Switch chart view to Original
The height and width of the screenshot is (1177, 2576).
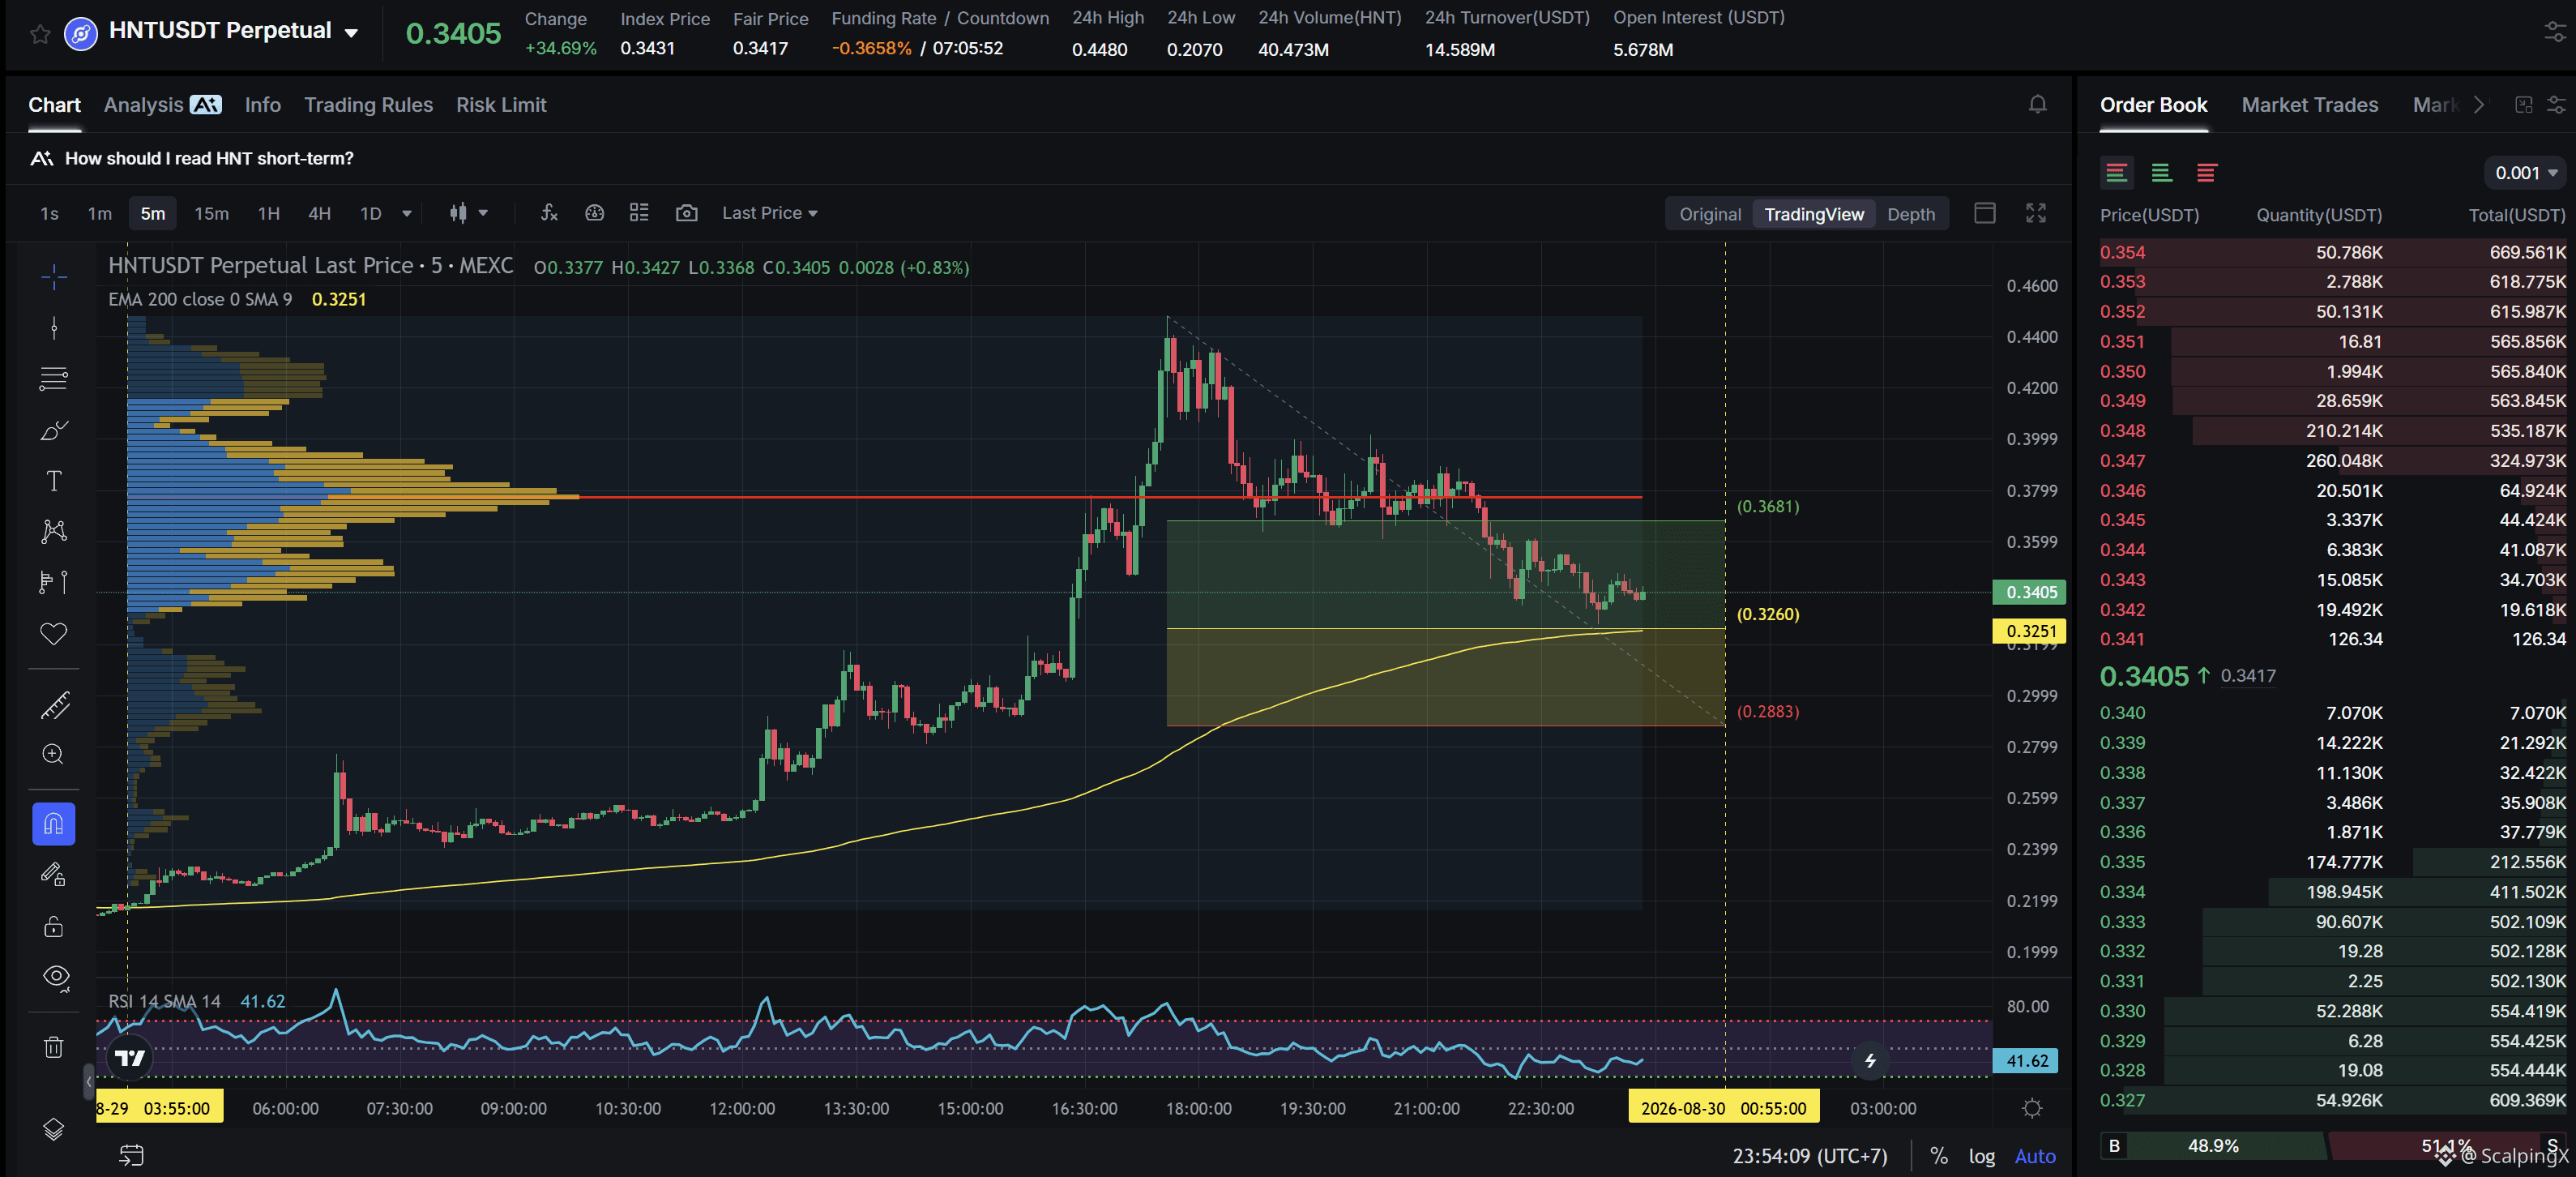point(1709,214)
